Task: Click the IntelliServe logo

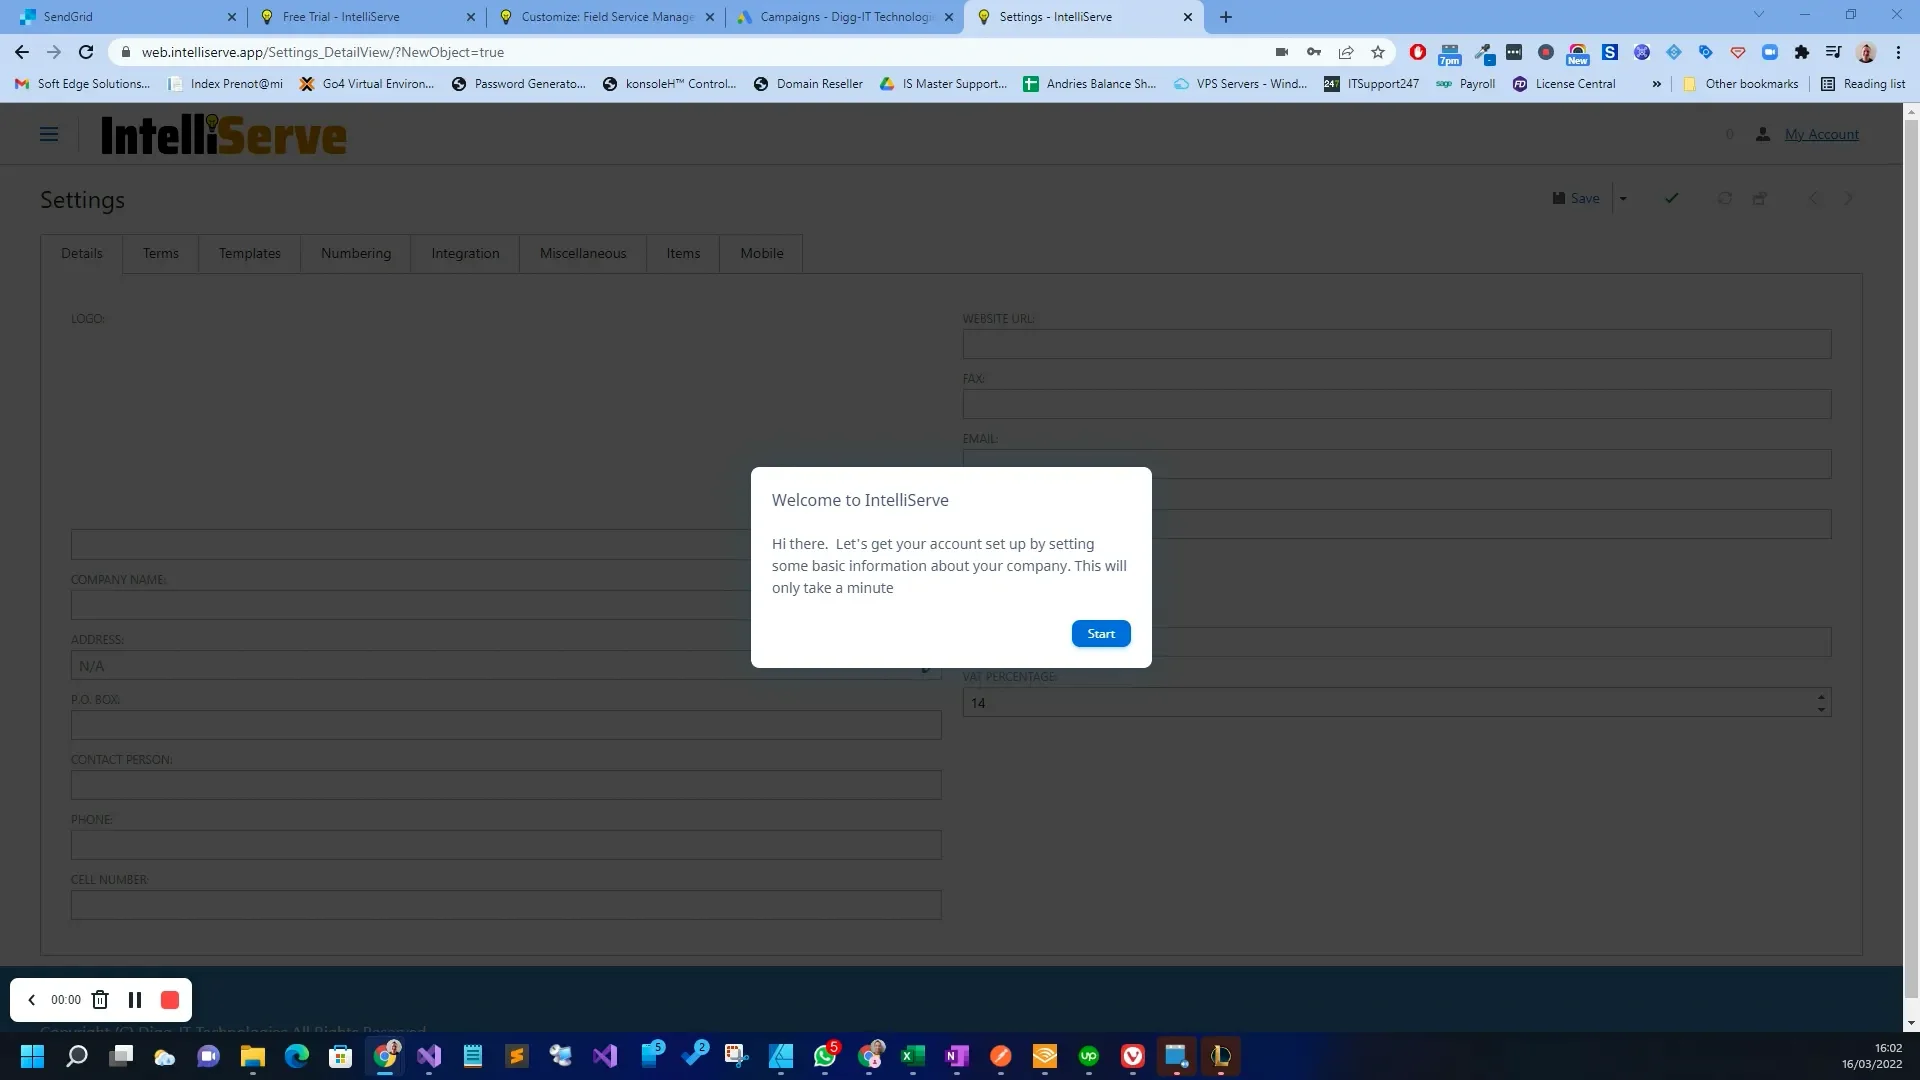Action: click(x=223, y=134)
